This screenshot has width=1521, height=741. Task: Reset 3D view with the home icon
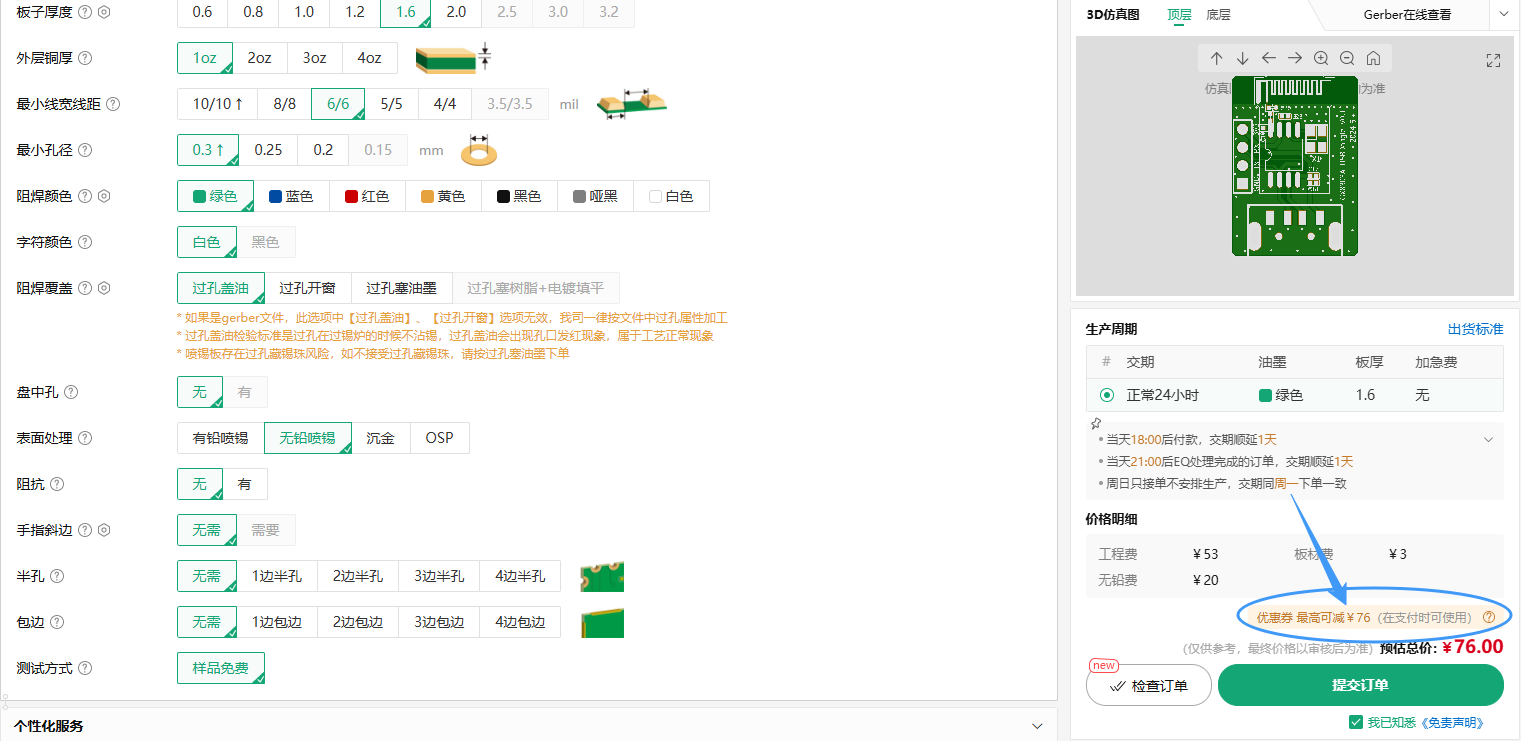(x=1373, y=58)
